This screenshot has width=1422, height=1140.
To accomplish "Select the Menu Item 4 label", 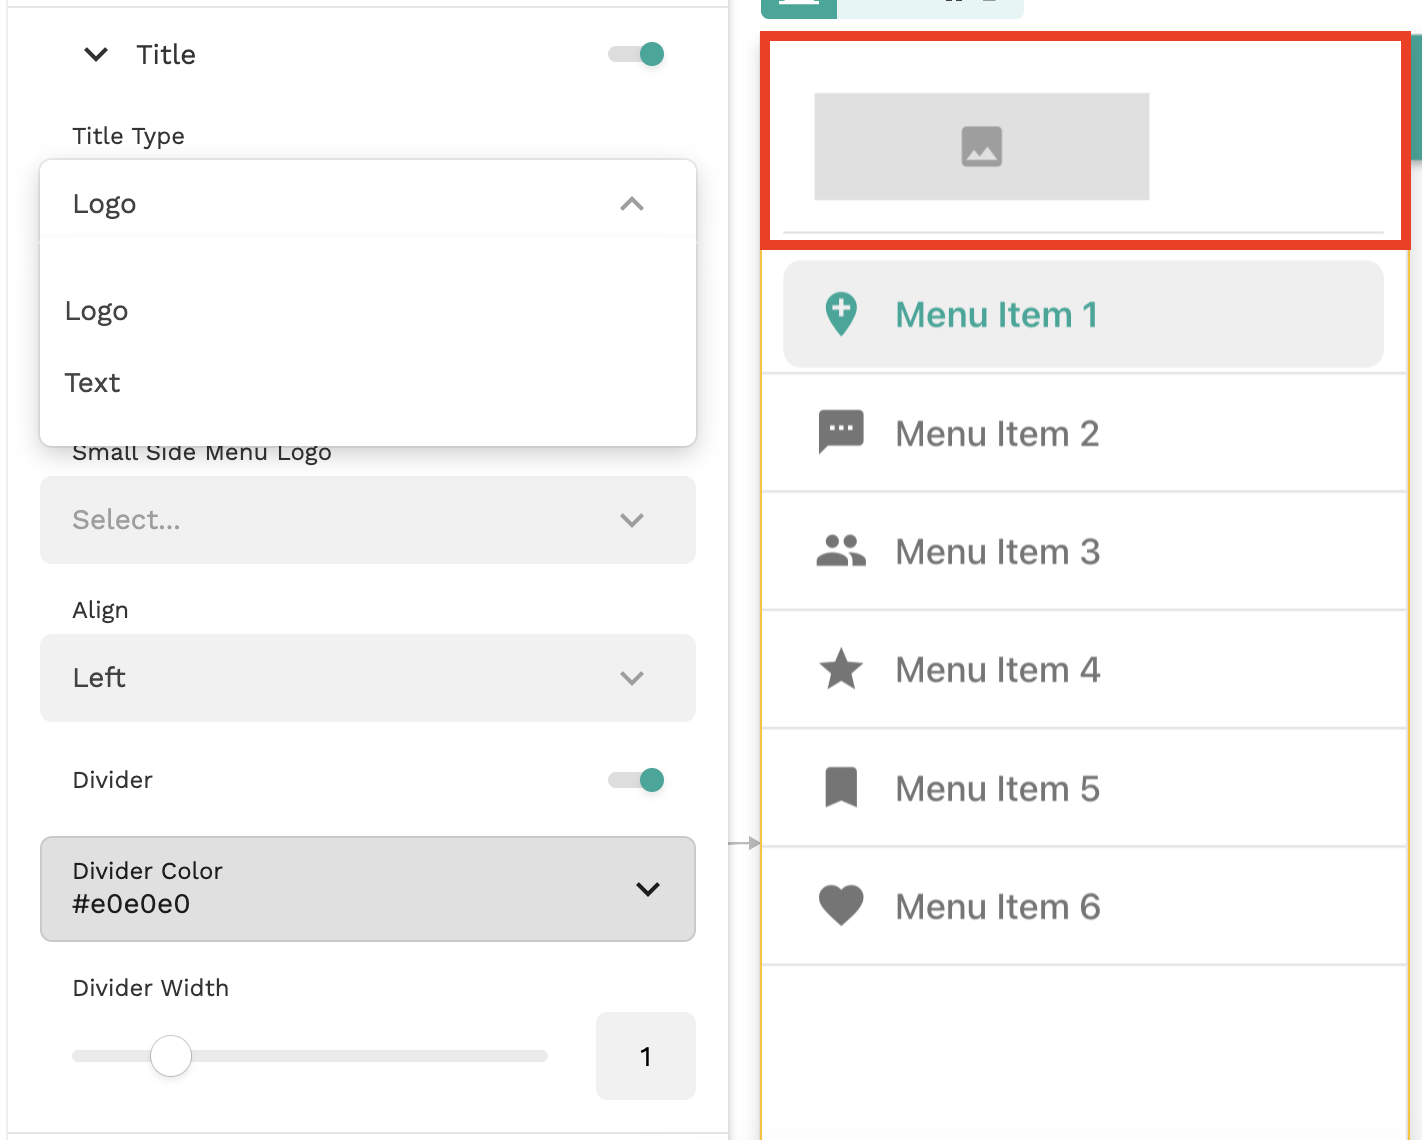I will coord(997,670).
